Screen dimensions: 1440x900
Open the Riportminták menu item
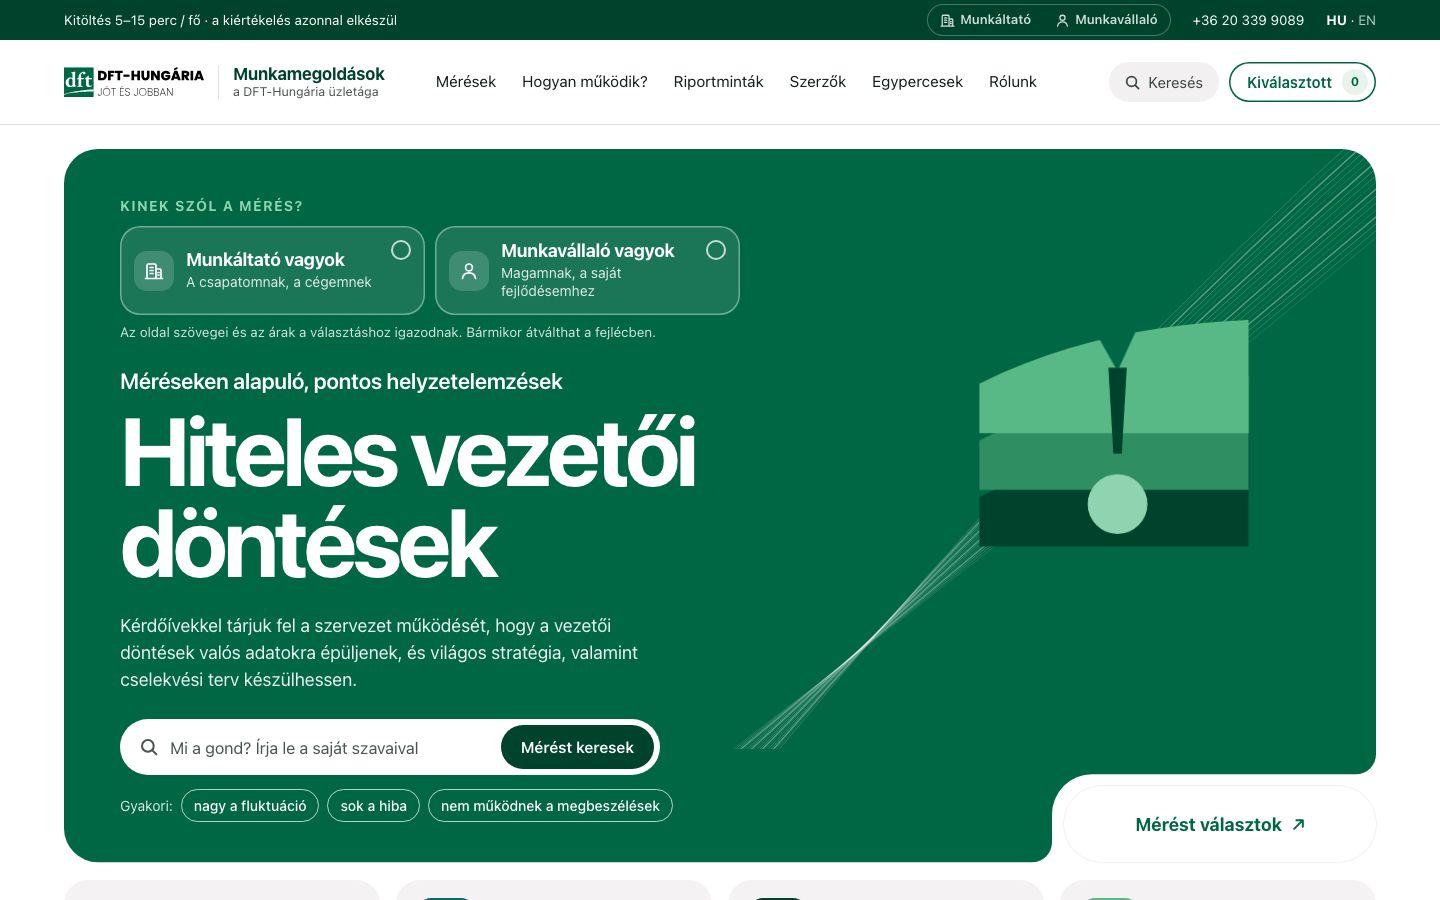coord(718,82)
